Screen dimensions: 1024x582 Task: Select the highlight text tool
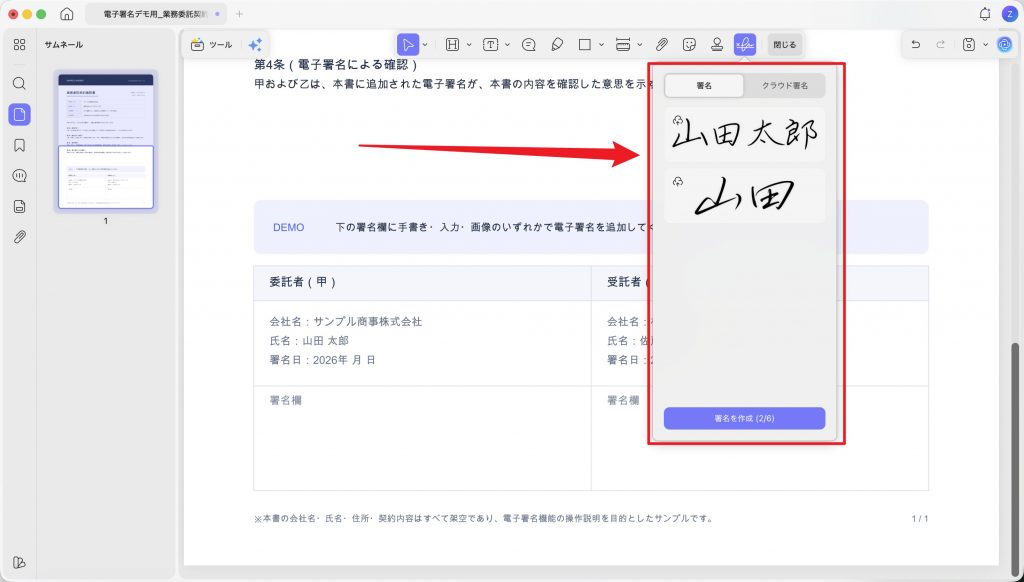pyautogui.click(x=452, y=44)
